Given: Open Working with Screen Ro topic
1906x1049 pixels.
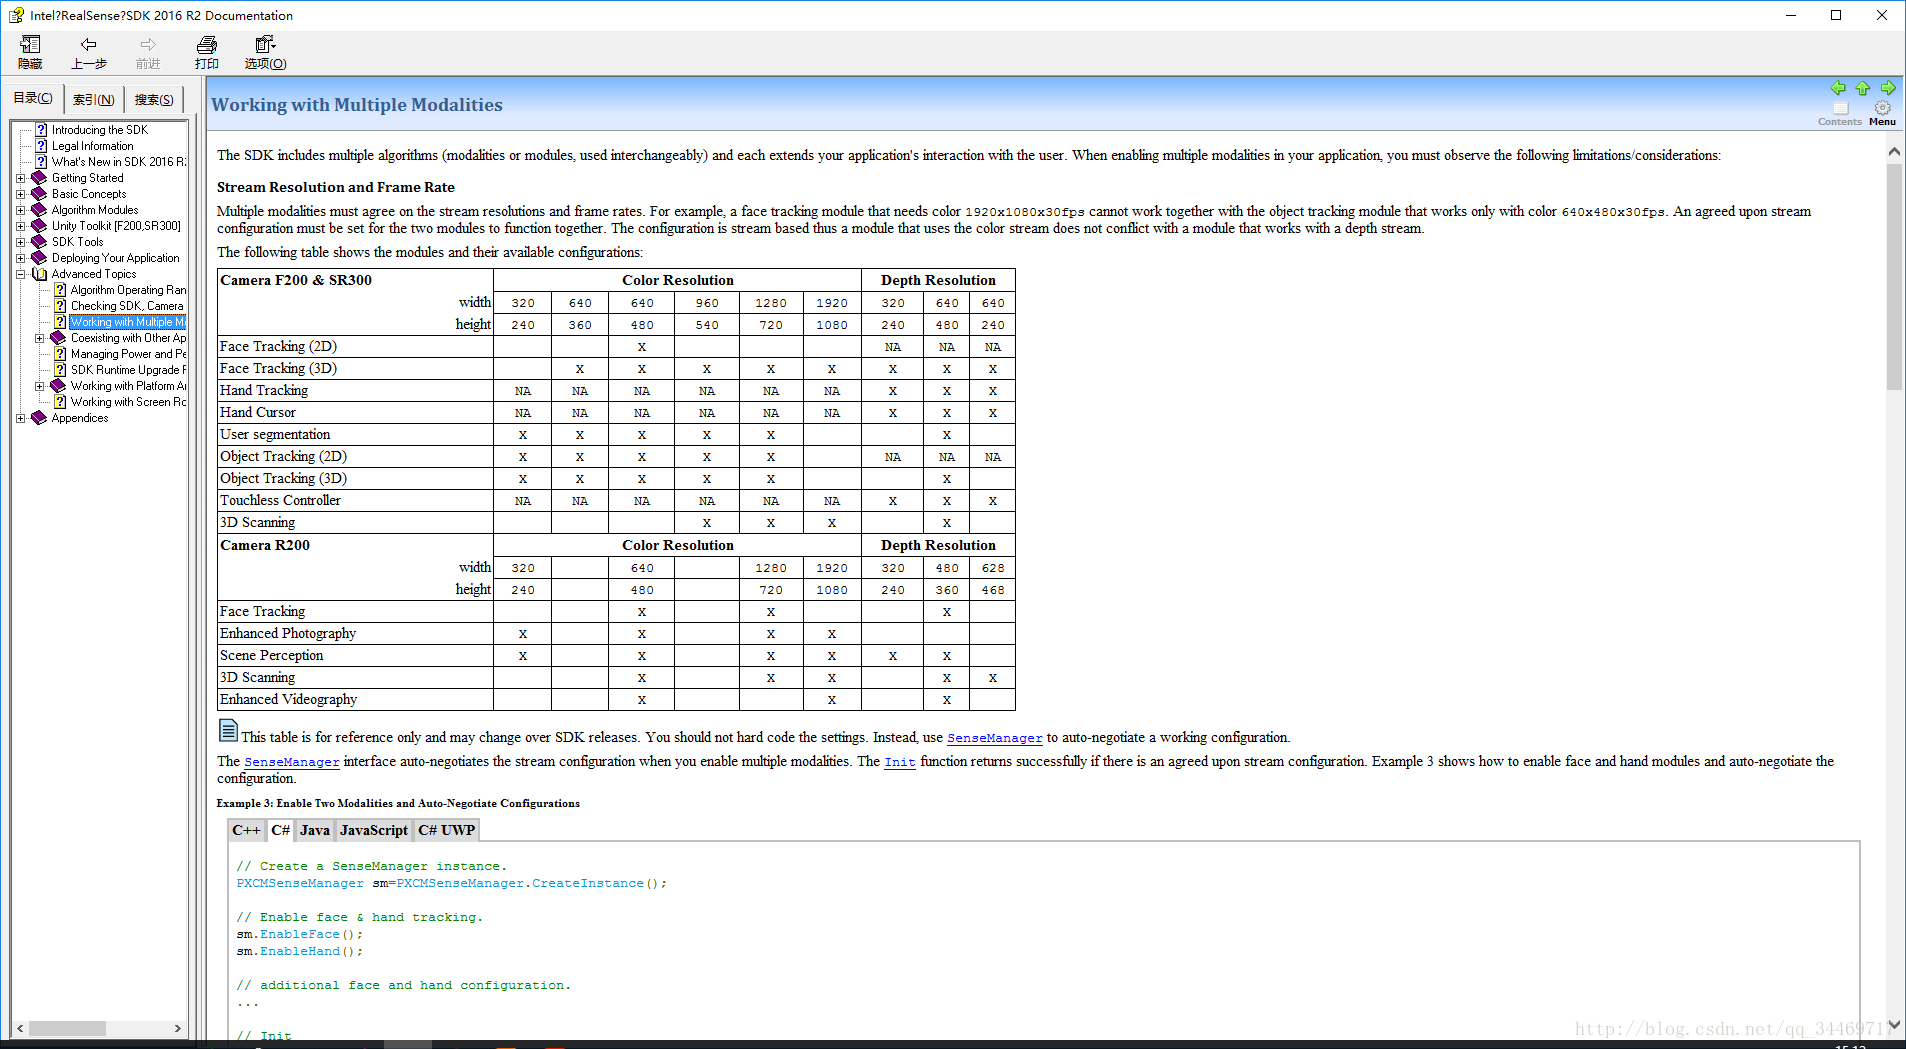Looking at the screenshot, I should coord(128,402).
